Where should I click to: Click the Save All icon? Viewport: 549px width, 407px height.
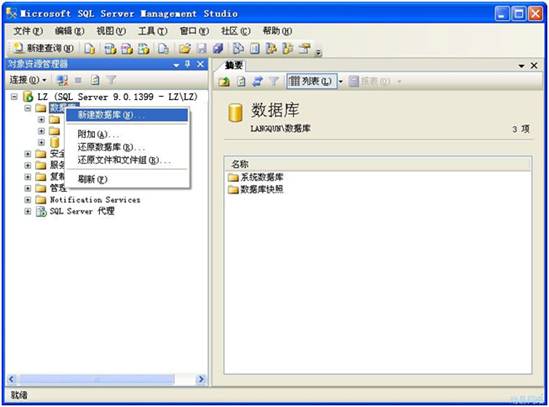pyautogui.click(x=218, y=48)
